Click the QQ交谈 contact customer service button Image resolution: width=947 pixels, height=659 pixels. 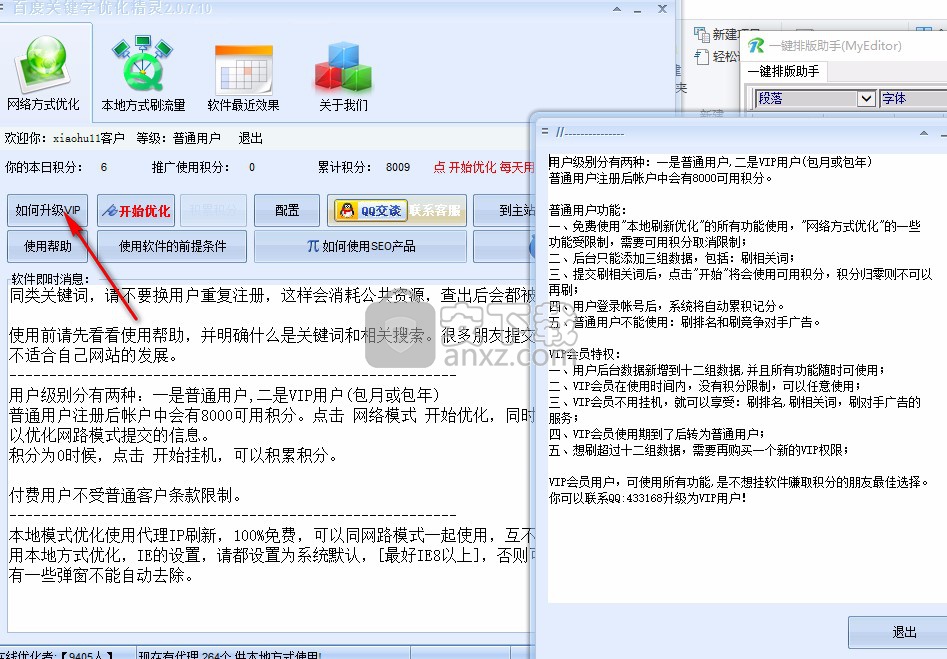(x=397, y=210)
